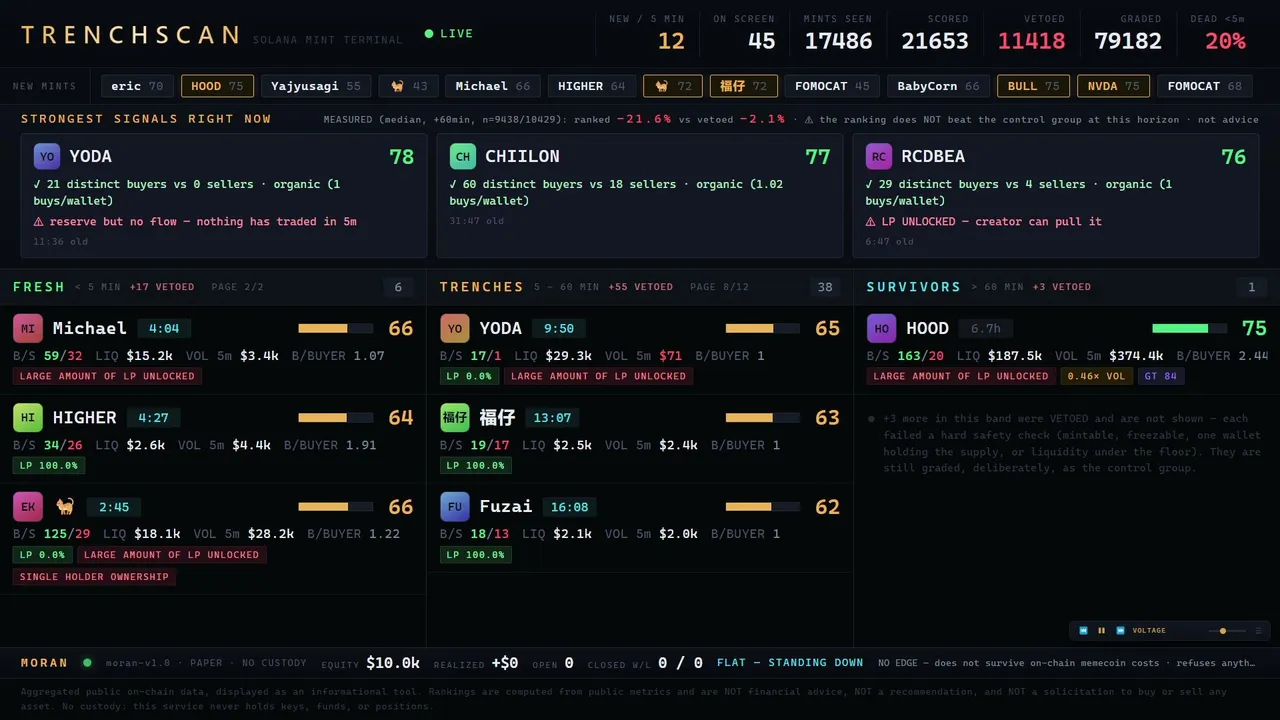
Task: Click the FRESH column header
Action: point(39,287)
